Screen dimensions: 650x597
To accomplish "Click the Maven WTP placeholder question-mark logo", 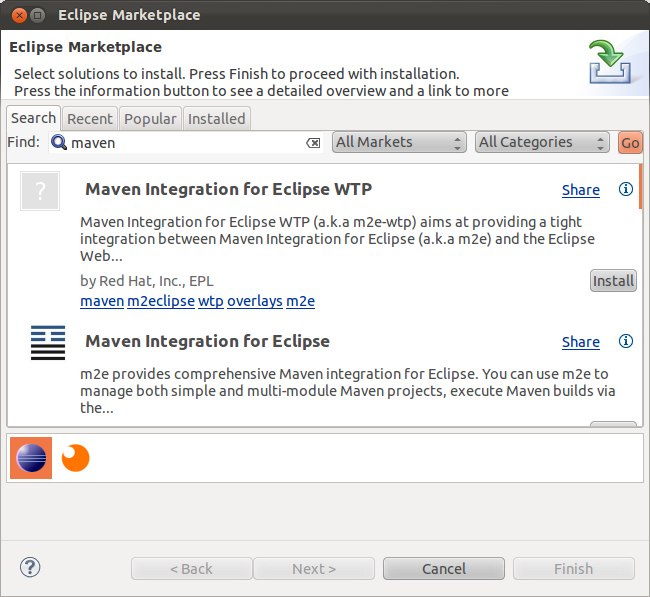I will (x=40, y=191).
